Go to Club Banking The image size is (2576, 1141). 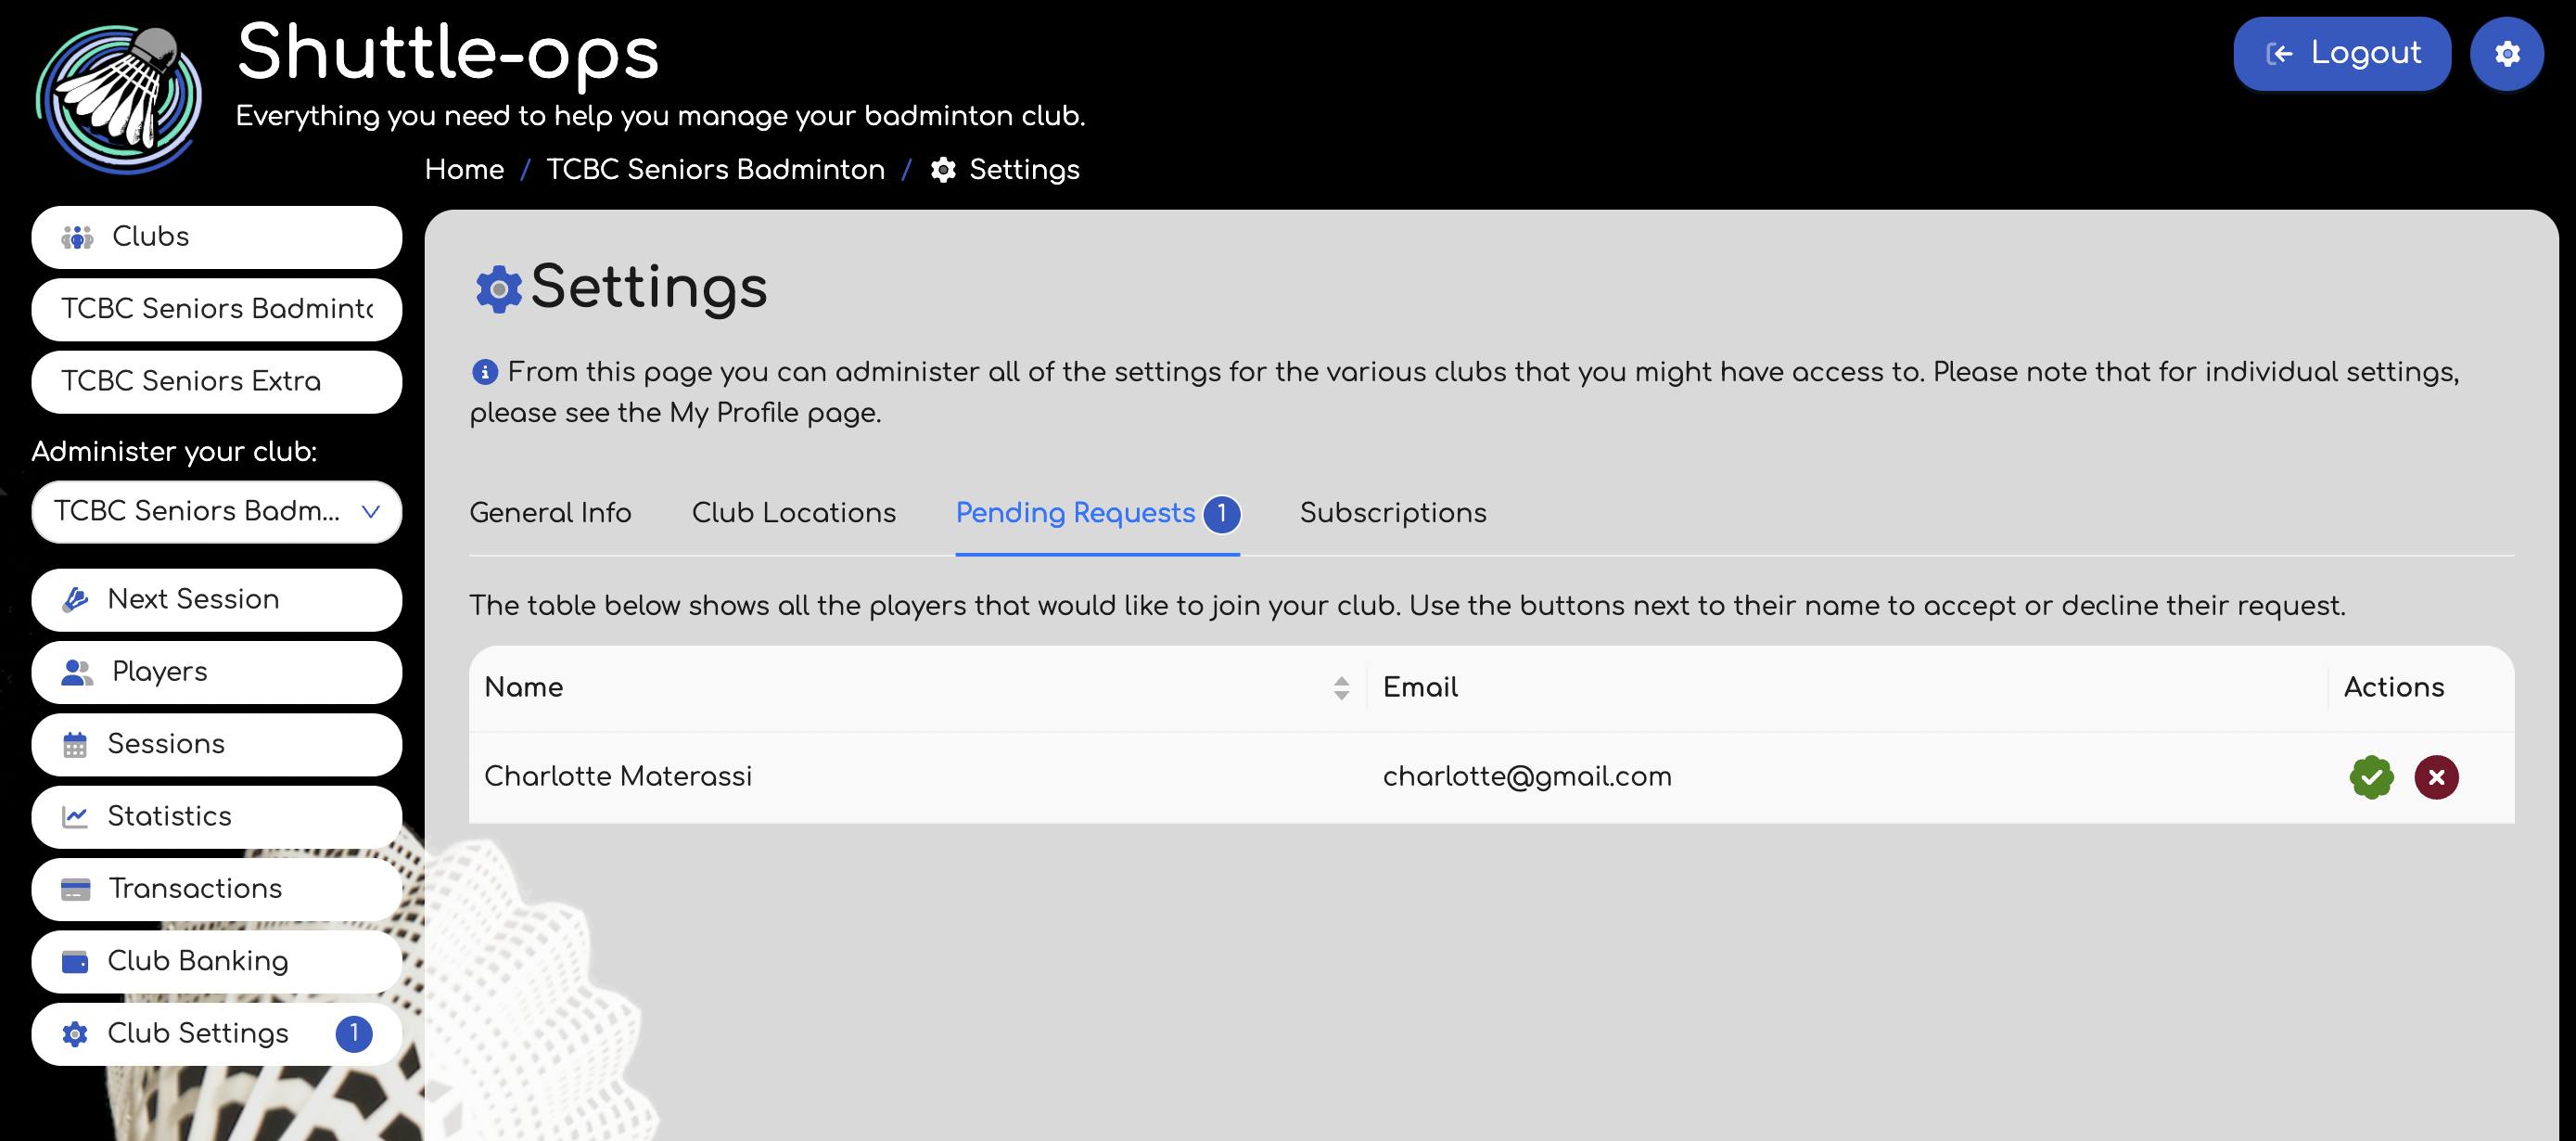click(x=216, y=961)
